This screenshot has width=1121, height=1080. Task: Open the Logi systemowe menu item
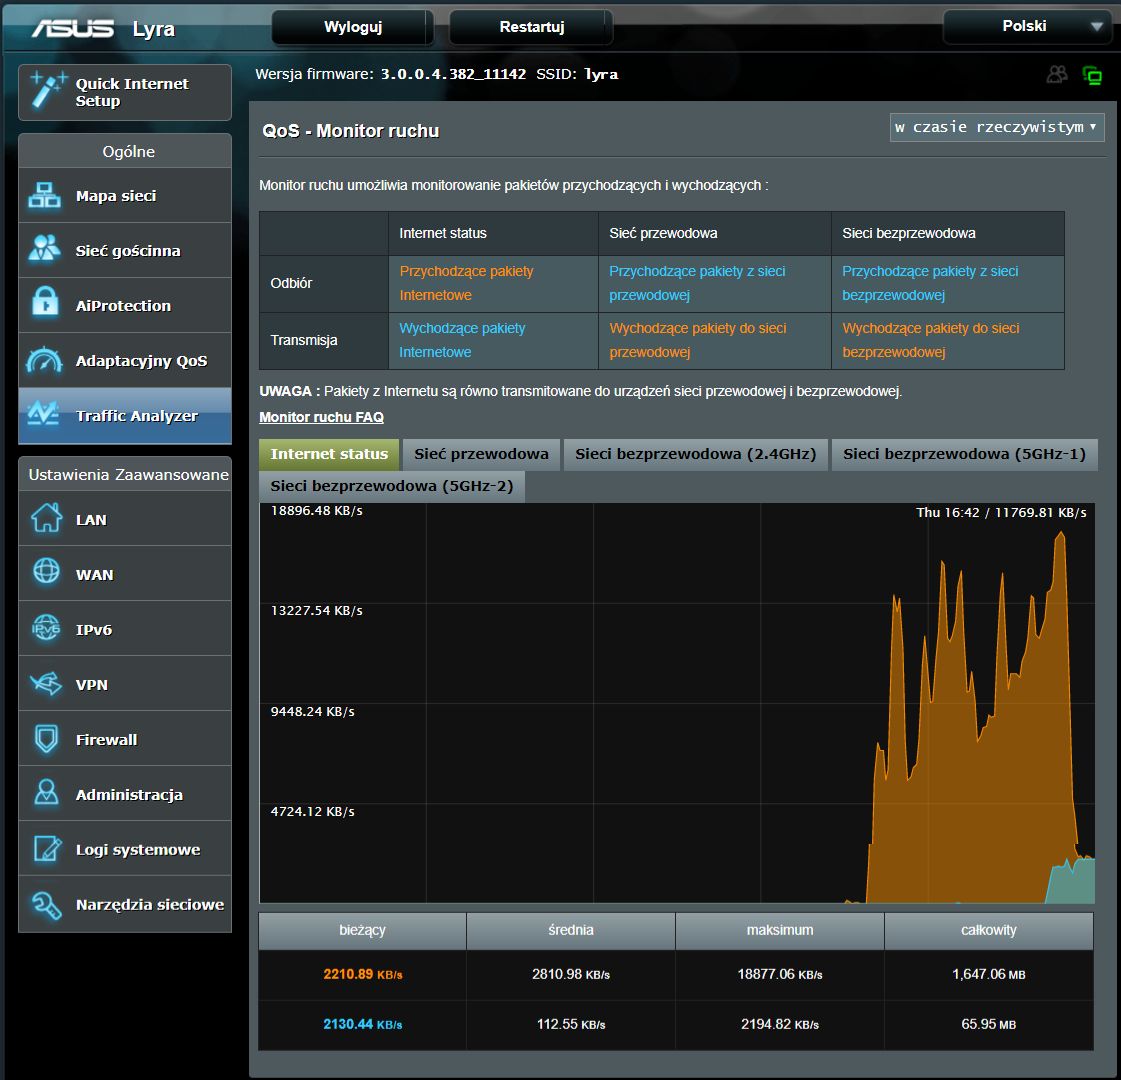[x=125, y=849]
